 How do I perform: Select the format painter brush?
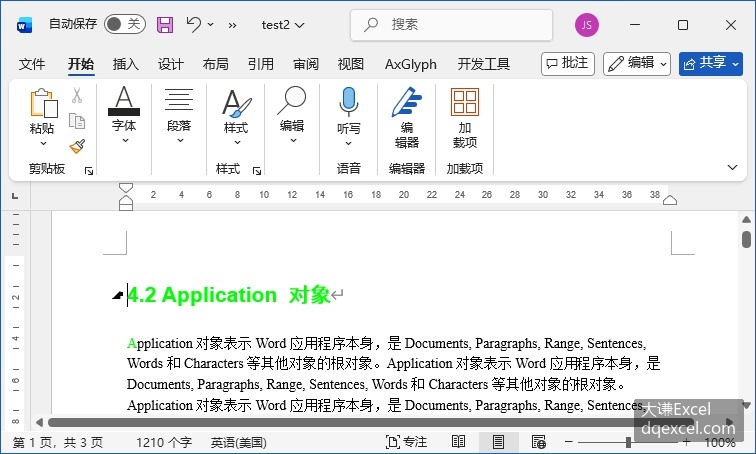pyautogui.click(x=77, y=147)
